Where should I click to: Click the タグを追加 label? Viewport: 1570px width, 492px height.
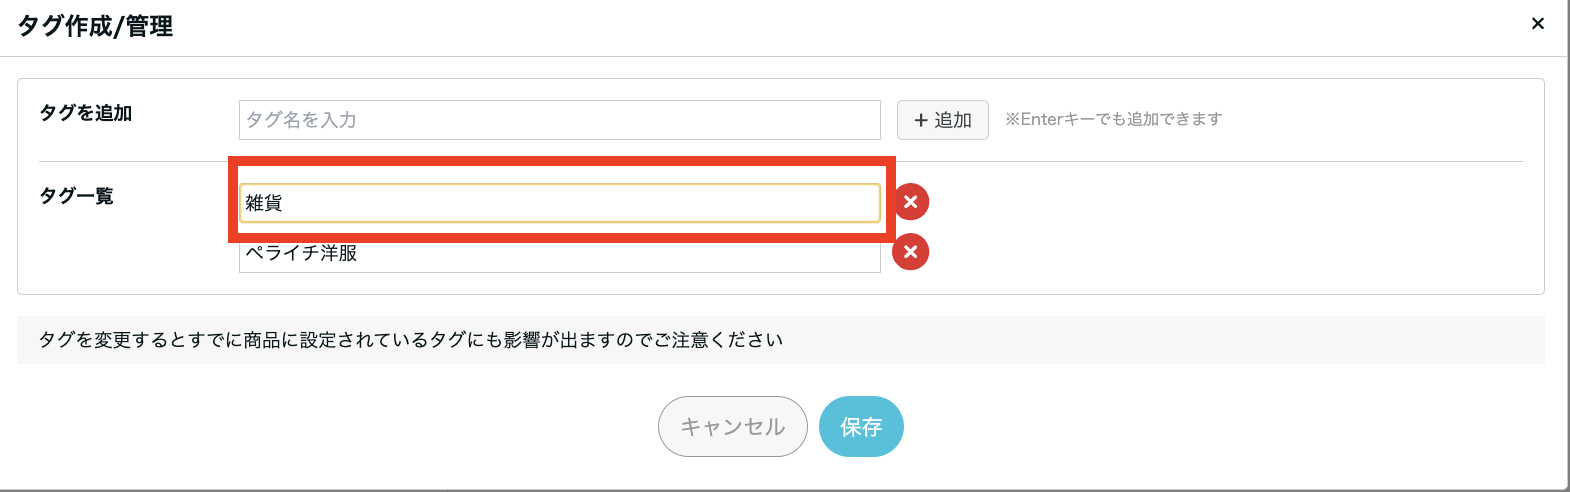pyautogui.click(x=86, y=113)
